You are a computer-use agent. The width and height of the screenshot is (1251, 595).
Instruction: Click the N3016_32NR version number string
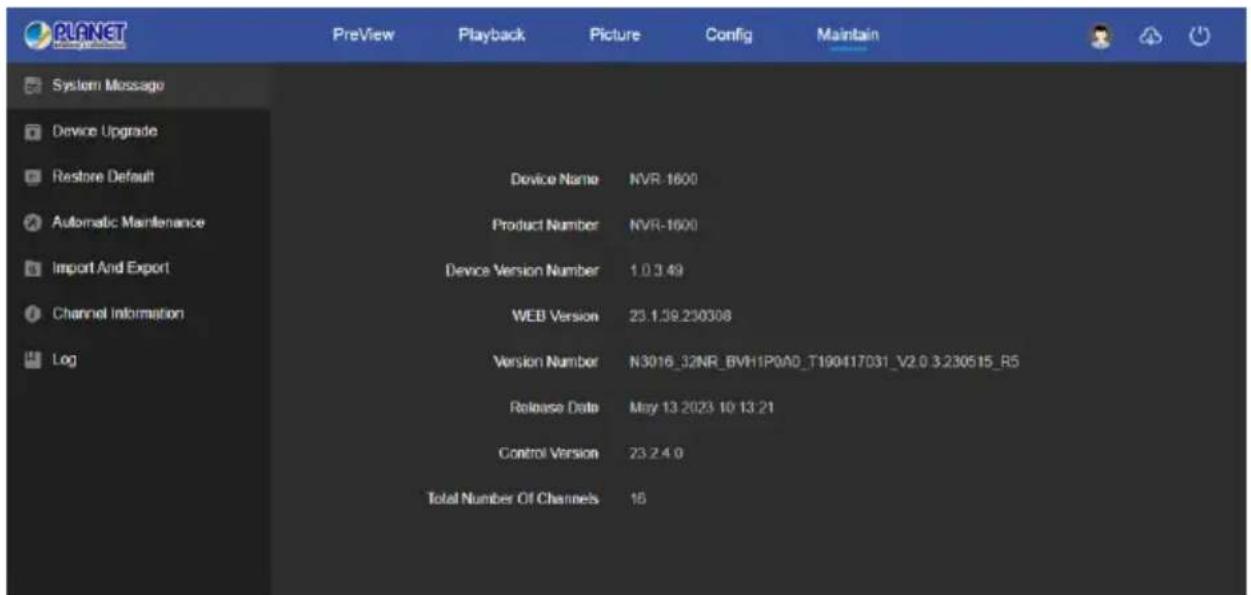tap(824, 362)
